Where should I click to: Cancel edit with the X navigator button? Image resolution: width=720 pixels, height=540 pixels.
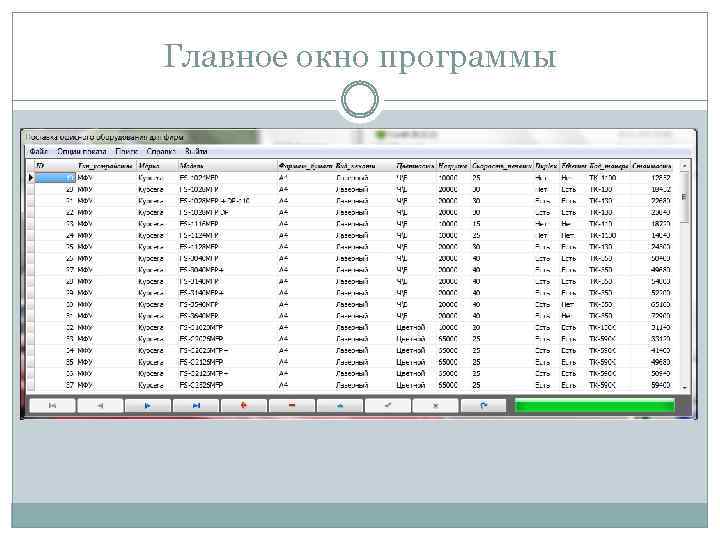[x=435, y=405]
